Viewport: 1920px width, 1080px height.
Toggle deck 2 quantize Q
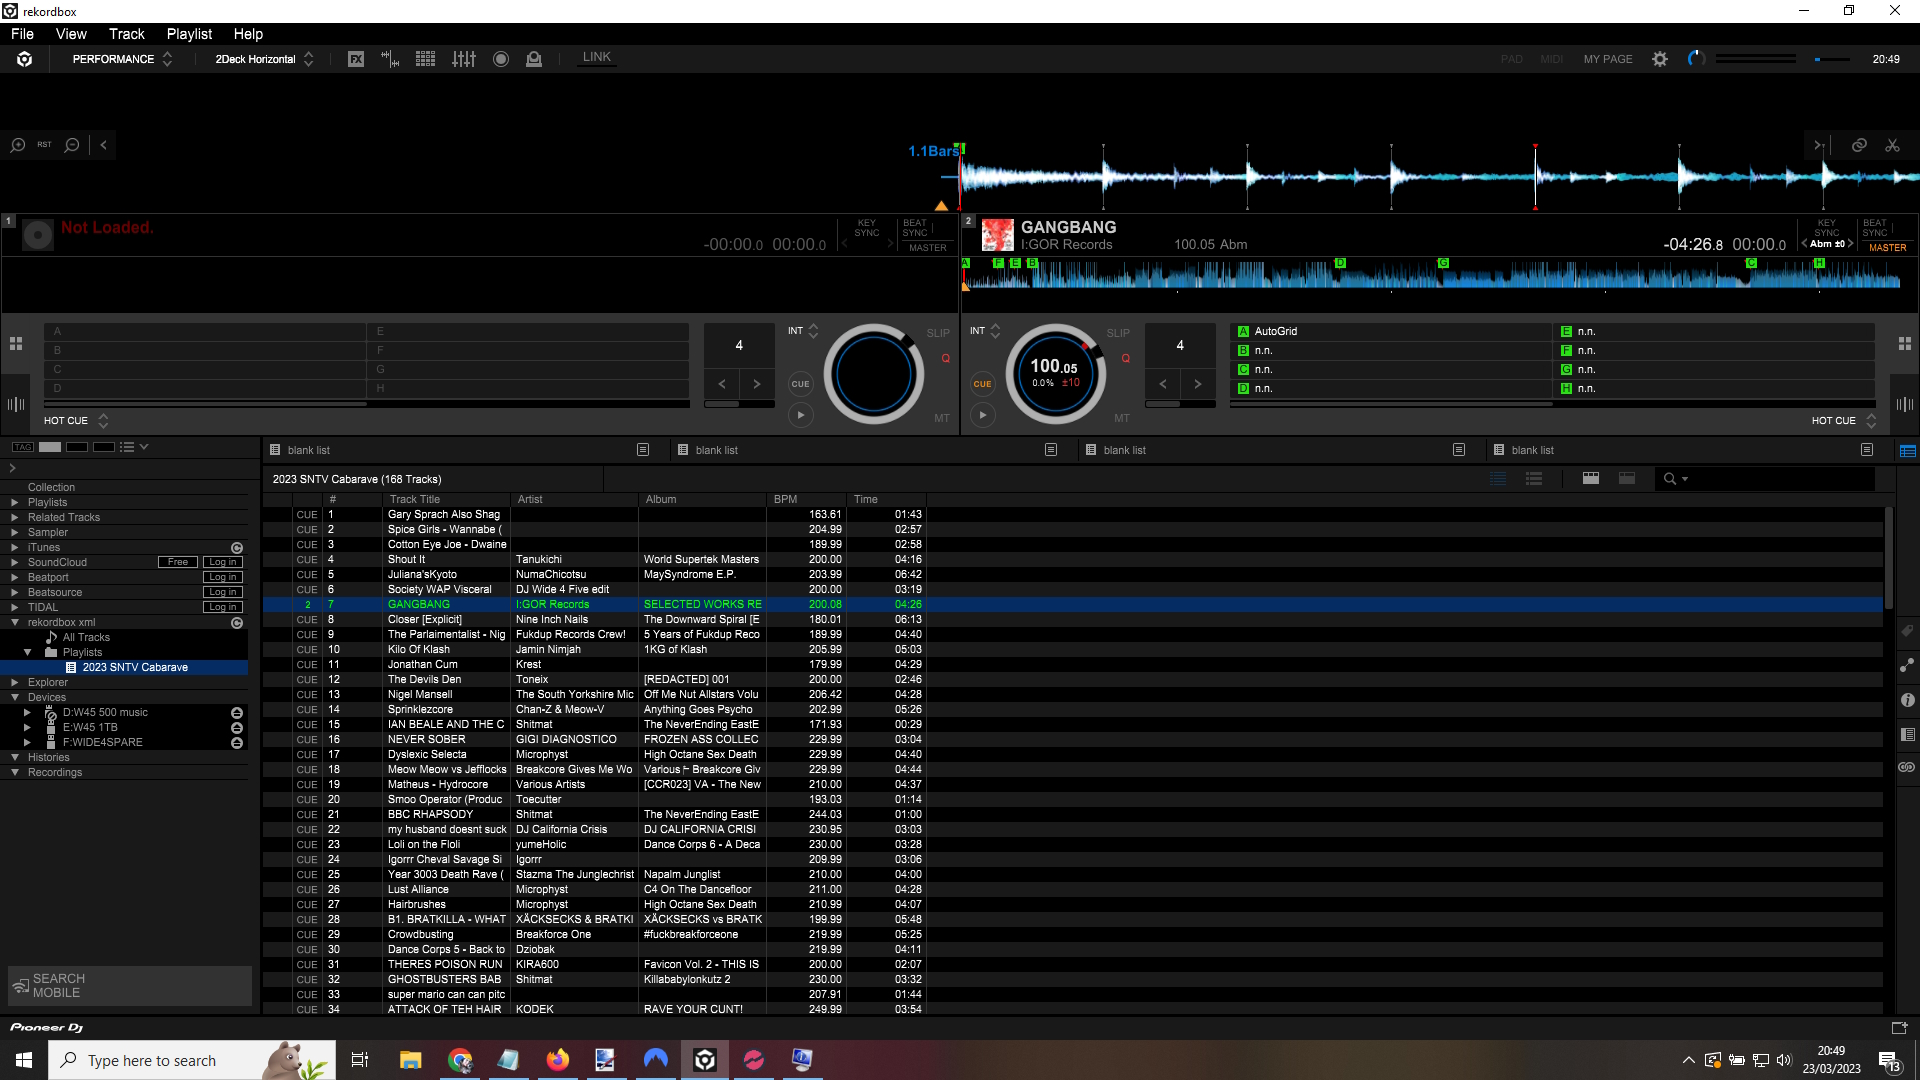tap(1125, 358)
